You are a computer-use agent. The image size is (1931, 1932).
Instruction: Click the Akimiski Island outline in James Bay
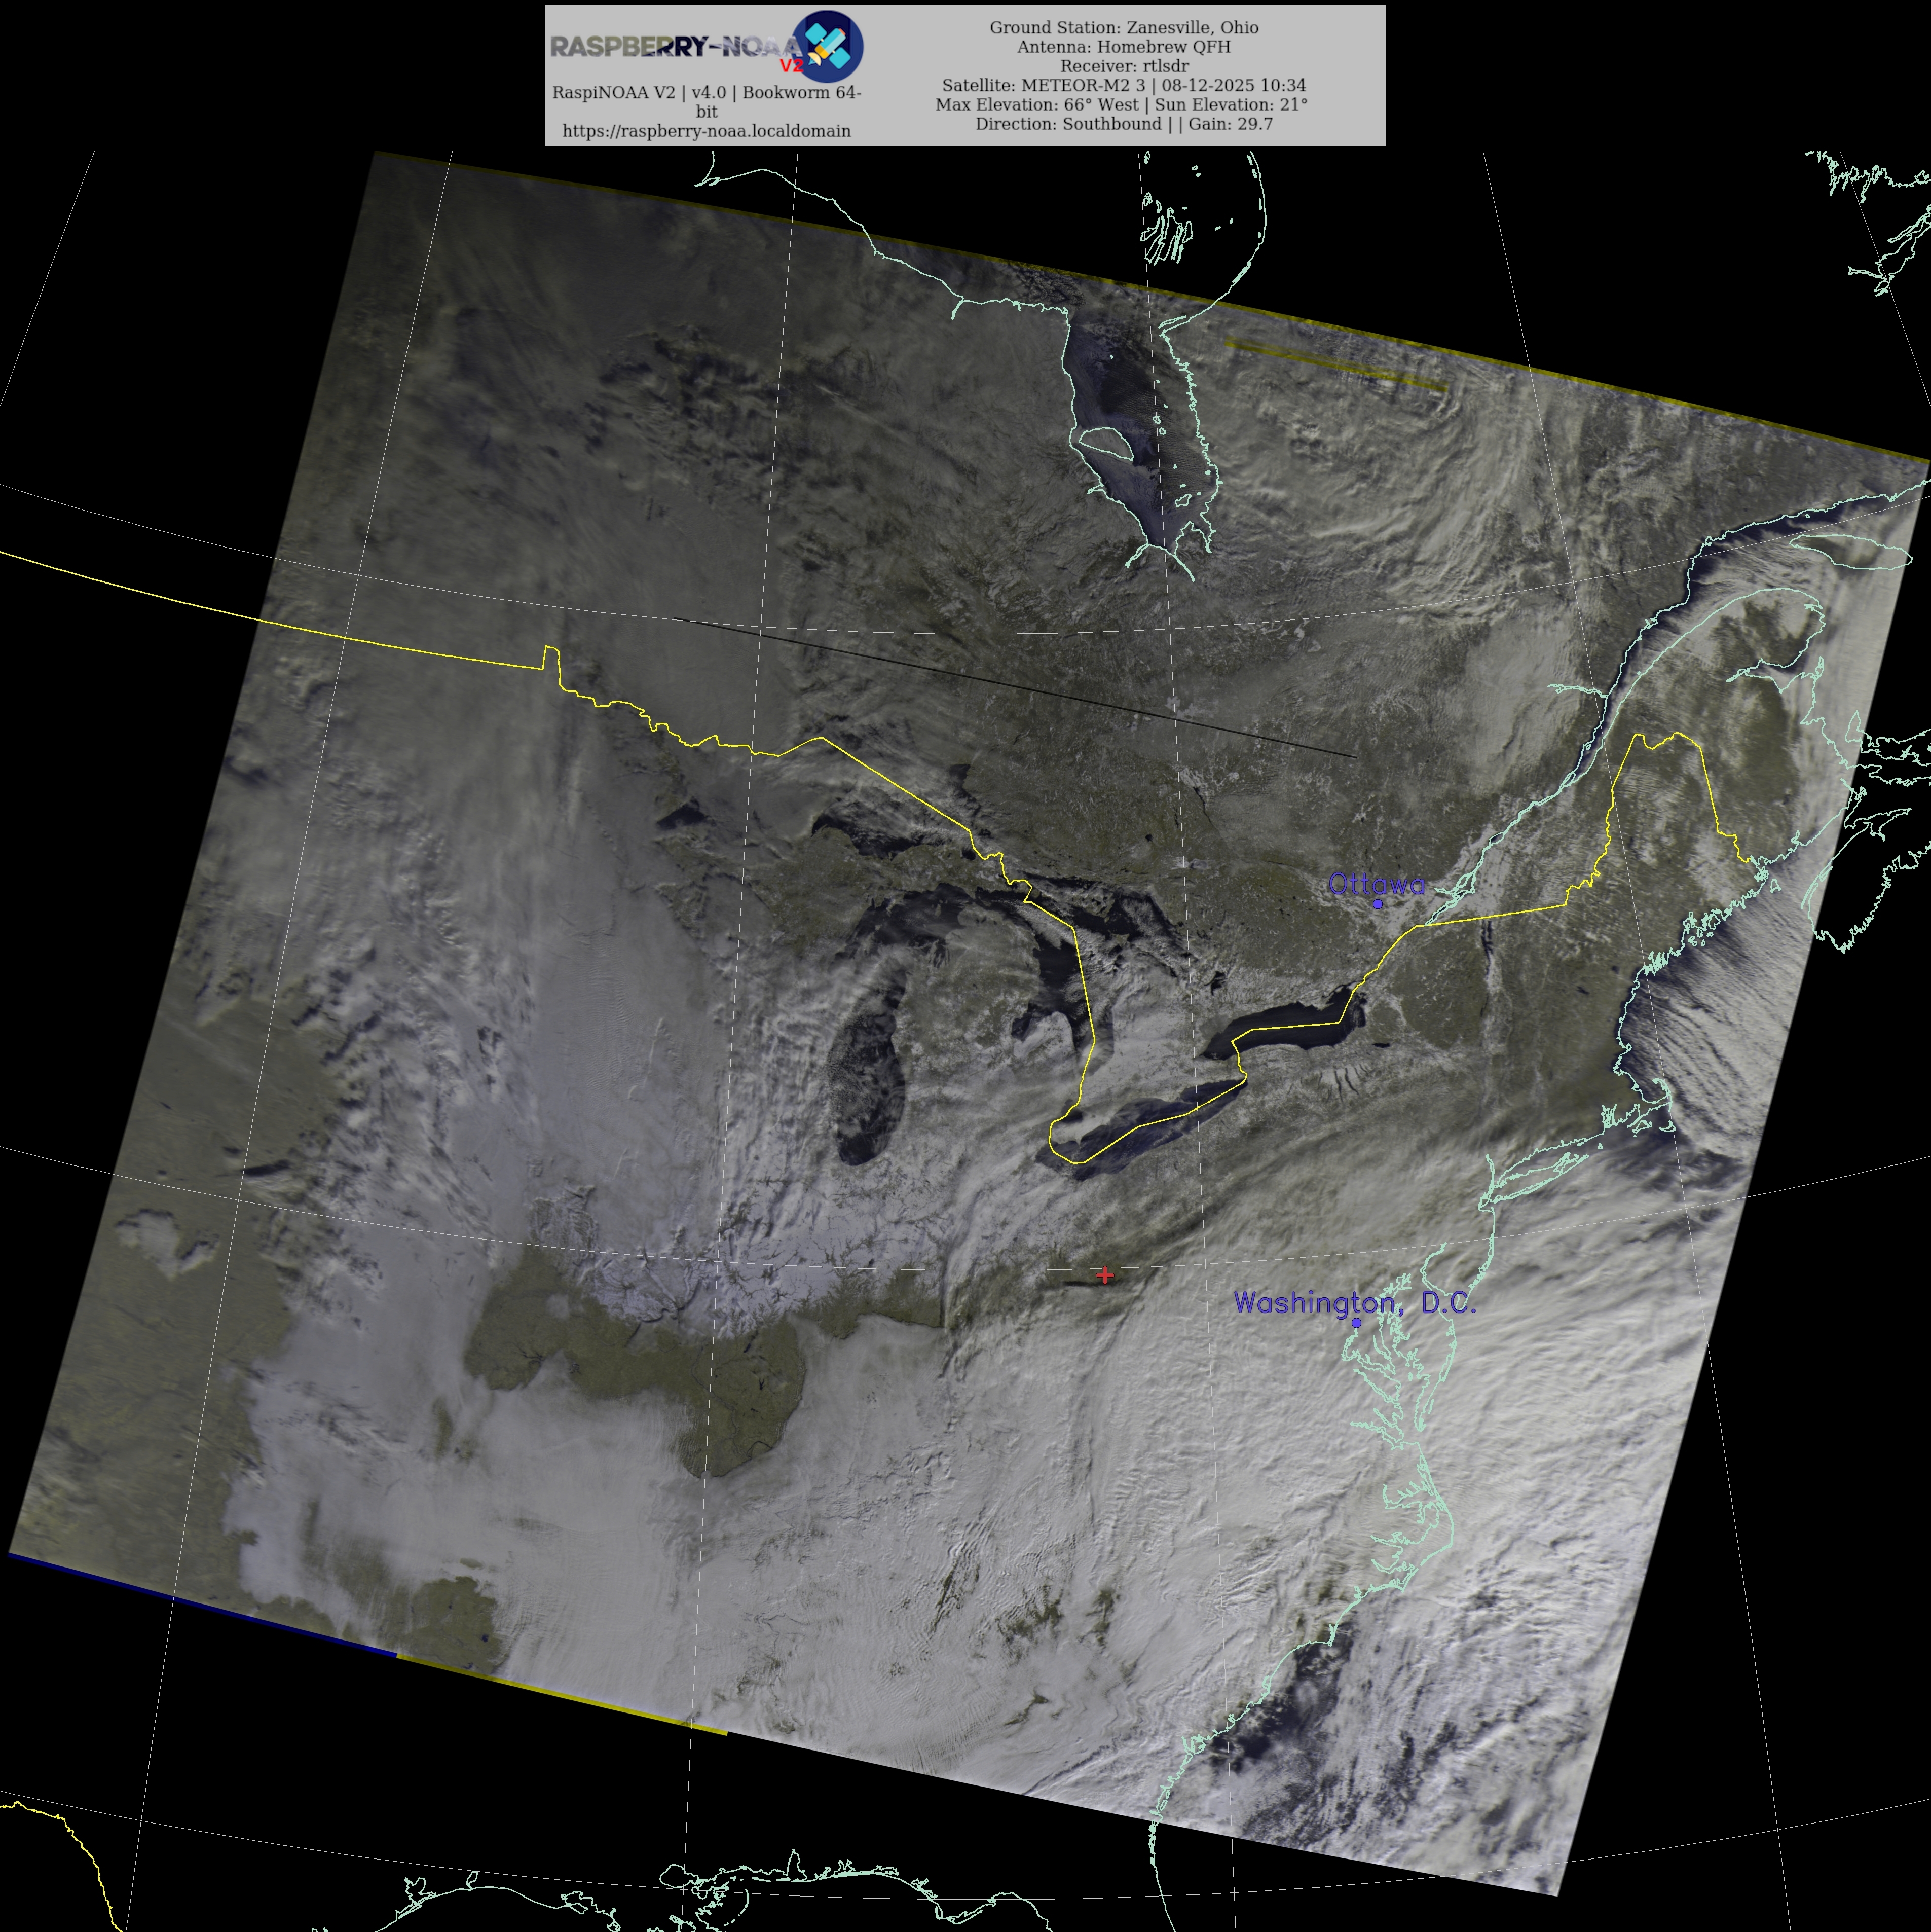pyautogui.click(x=1106, y=444)
